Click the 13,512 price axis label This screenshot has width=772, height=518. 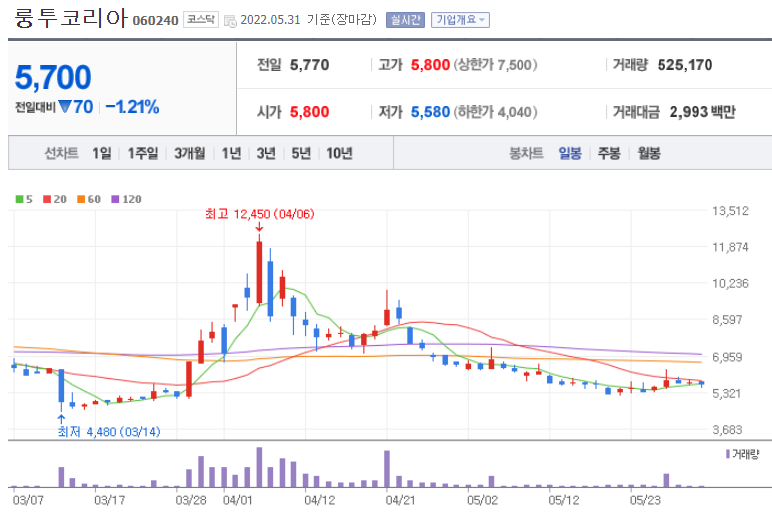tap(730, 211)
